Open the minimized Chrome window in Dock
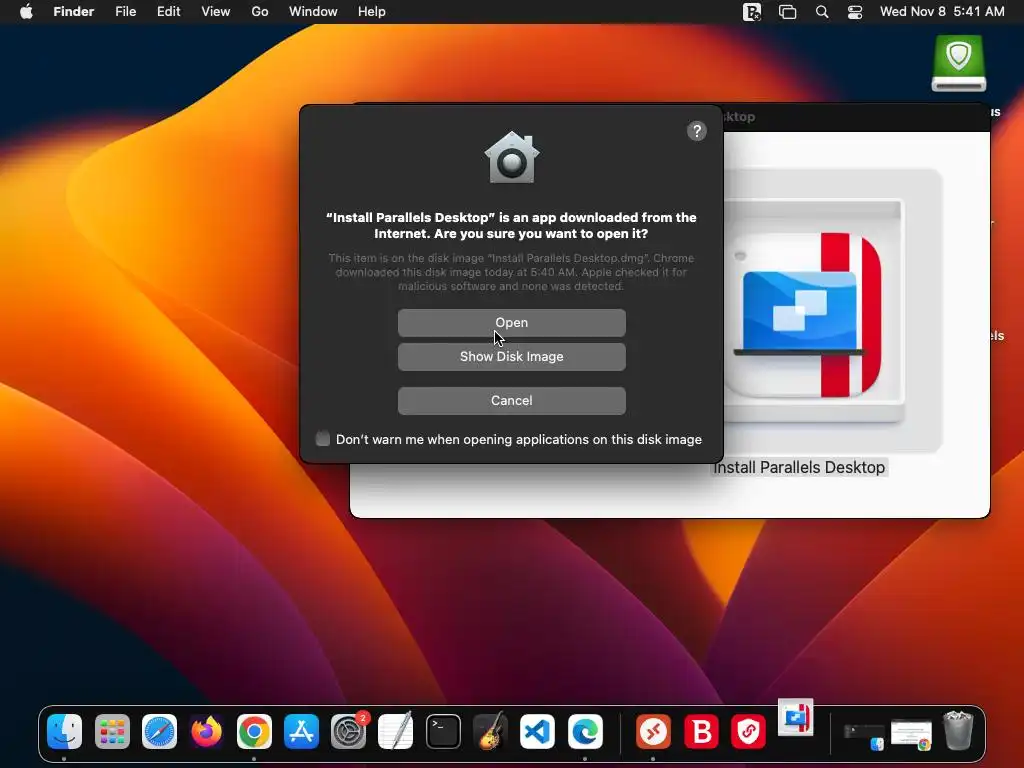 (912, 735)
